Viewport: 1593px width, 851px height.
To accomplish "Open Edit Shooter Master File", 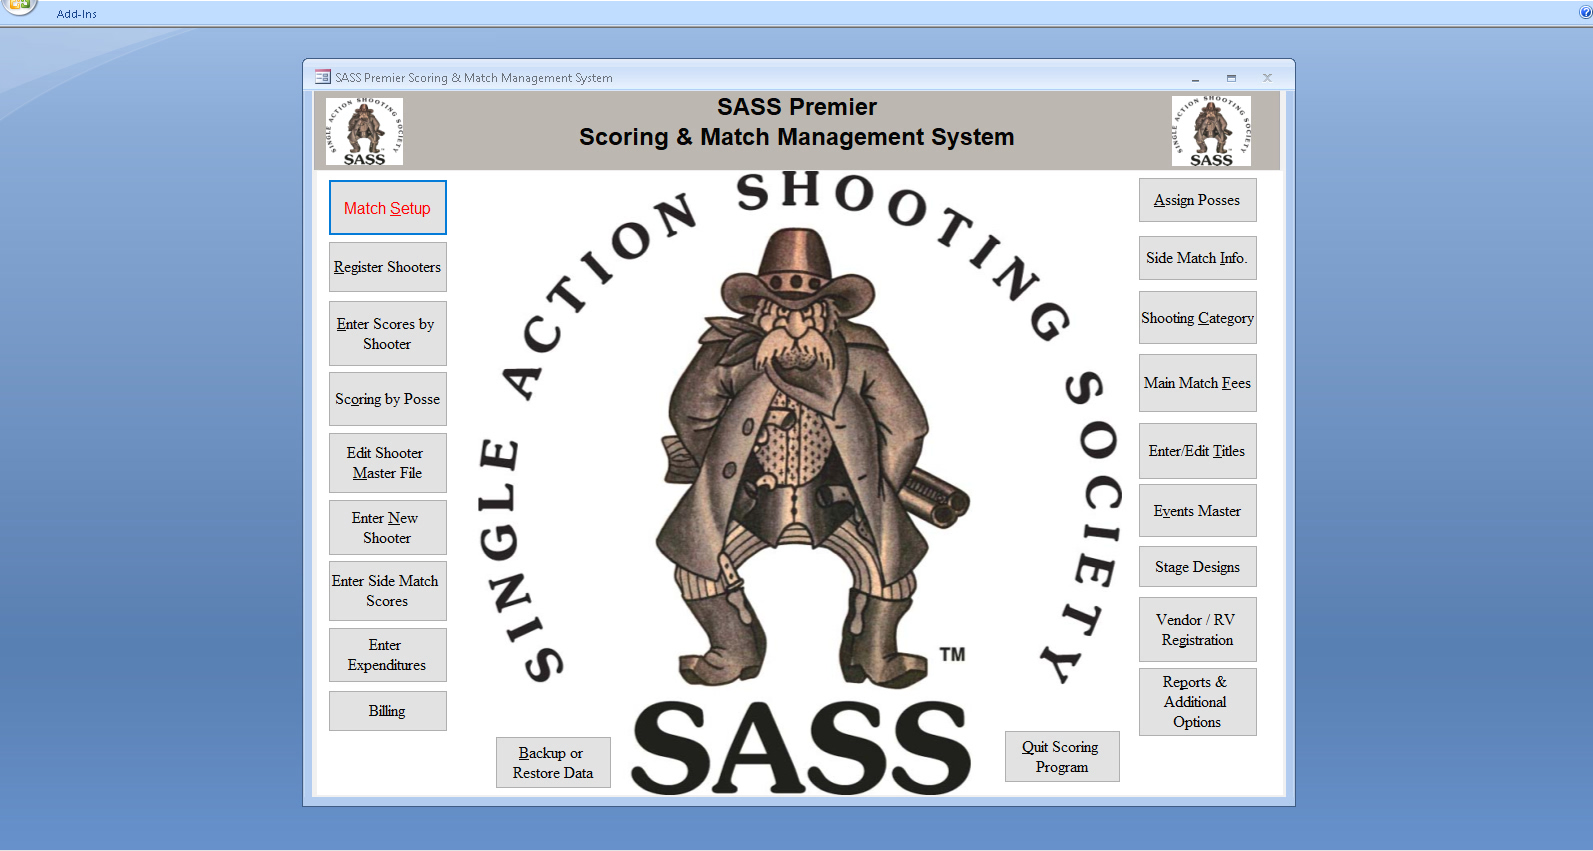I will 387,463.
